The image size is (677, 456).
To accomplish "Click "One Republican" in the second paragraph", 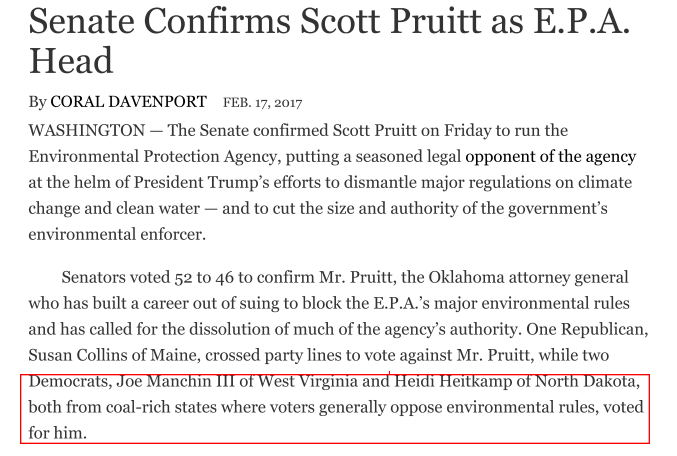I will (x=579, y=330).
